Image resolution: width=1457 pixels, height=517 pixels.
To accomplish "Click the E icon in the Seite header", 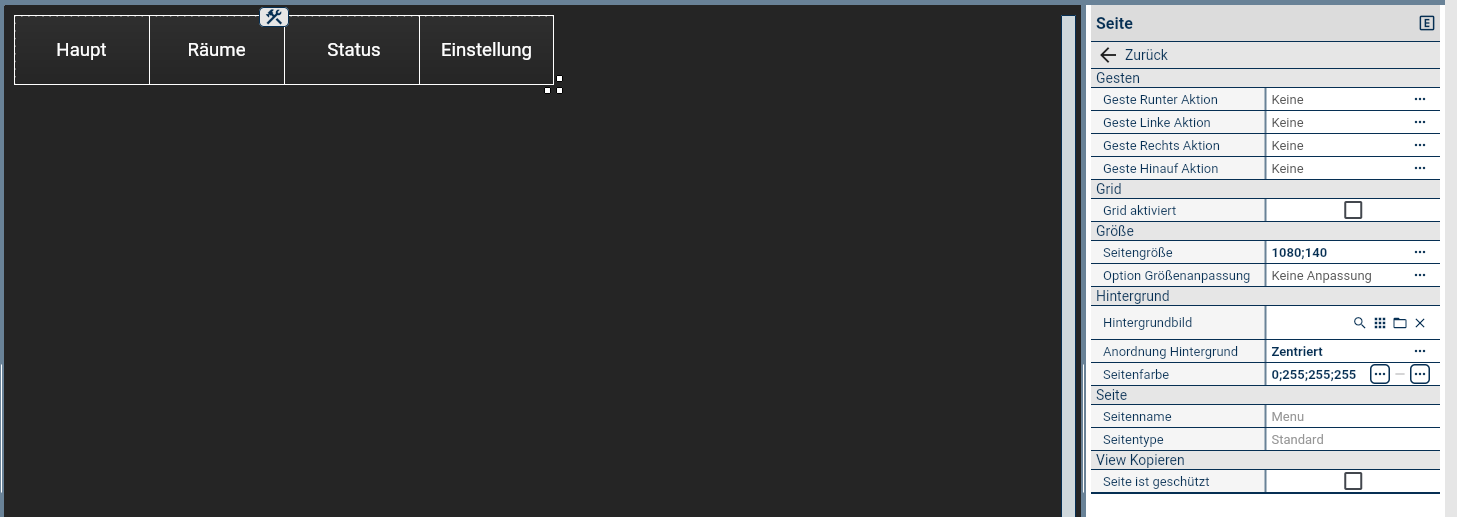I will click(x=1427, y=23).
